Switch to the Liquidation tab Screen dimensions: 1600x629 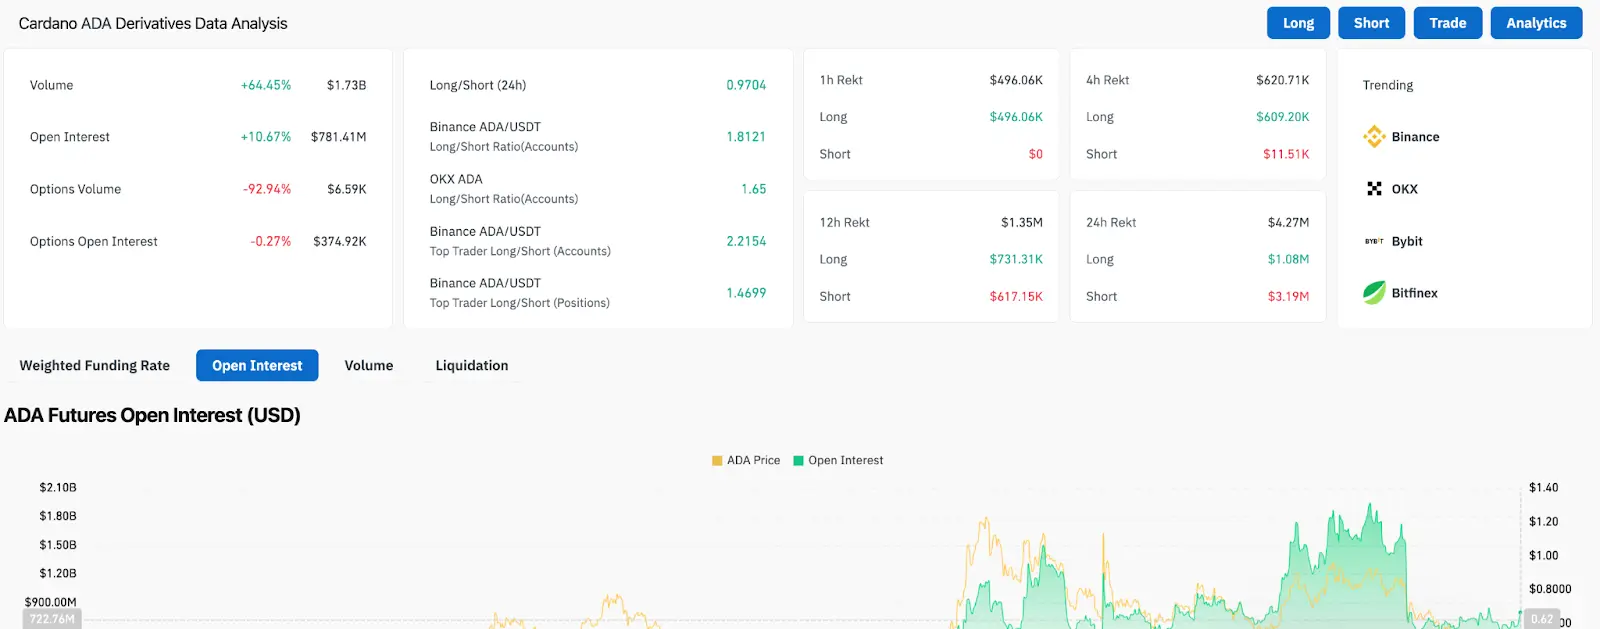click(472, 366)
